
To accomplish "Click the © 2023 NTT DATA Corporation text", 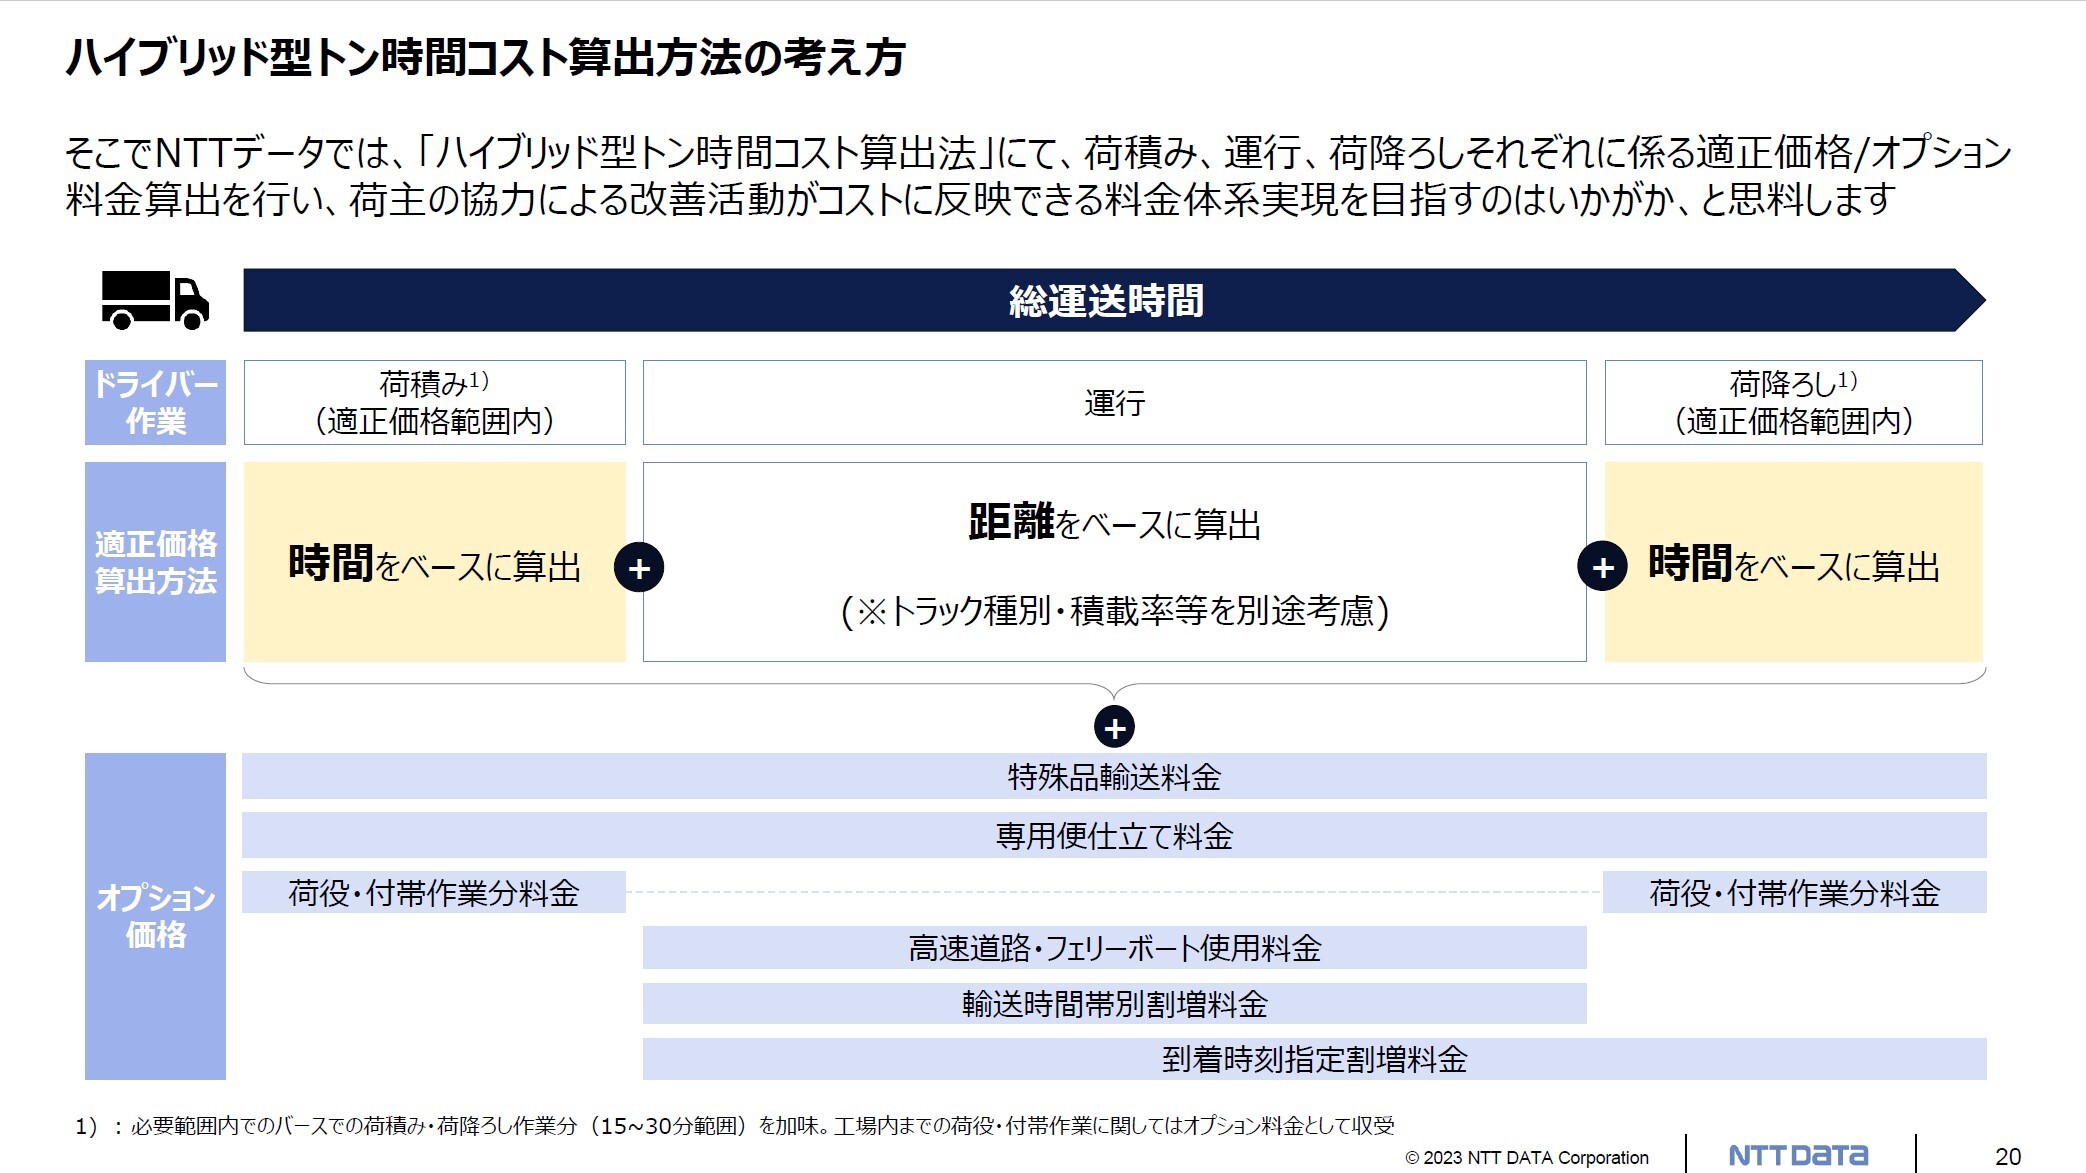I will click(x=1527, y=1158).
